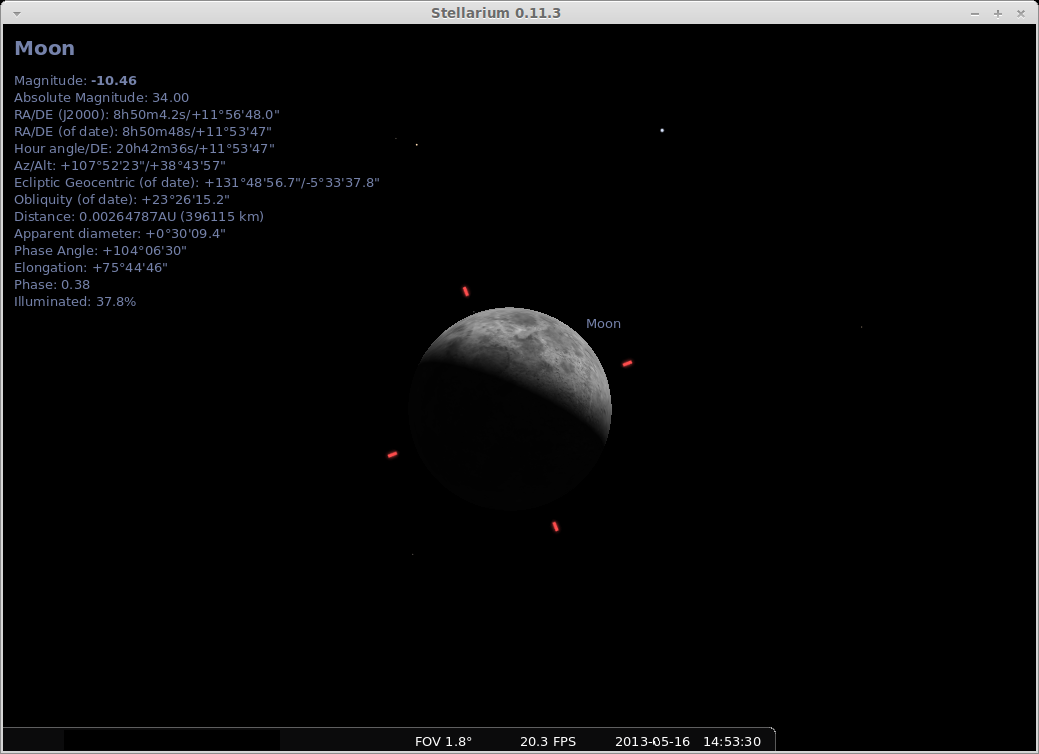Click the Elongation line
1039x754 pixels.
pyautogui.click(x=91, y=268)
